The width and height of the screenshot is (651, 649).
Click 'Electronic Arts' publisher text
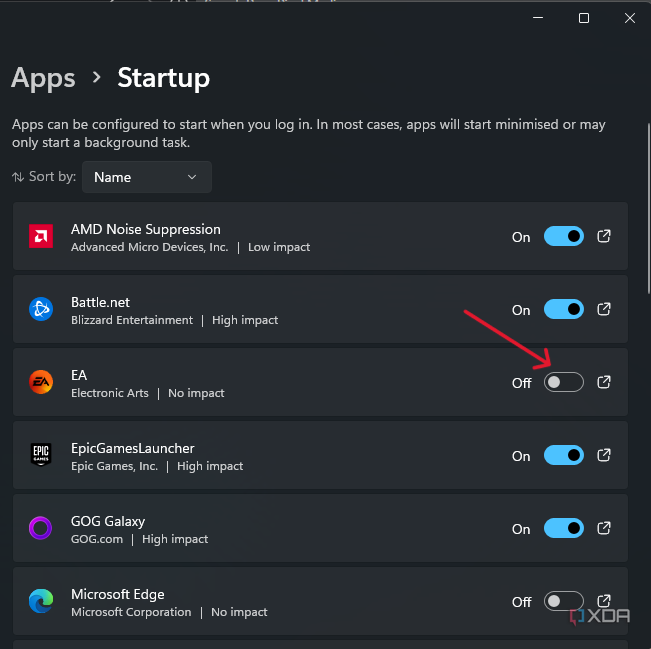tap(110, 393)
